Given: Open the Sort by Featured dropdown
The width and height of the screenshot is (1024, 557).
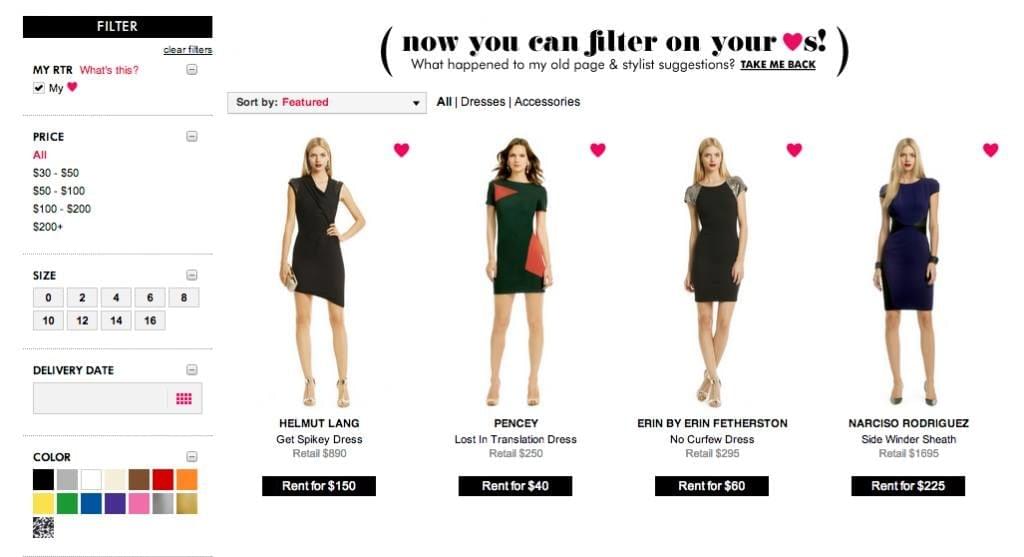Looking at the screenshot, I should tap(327, 103).
